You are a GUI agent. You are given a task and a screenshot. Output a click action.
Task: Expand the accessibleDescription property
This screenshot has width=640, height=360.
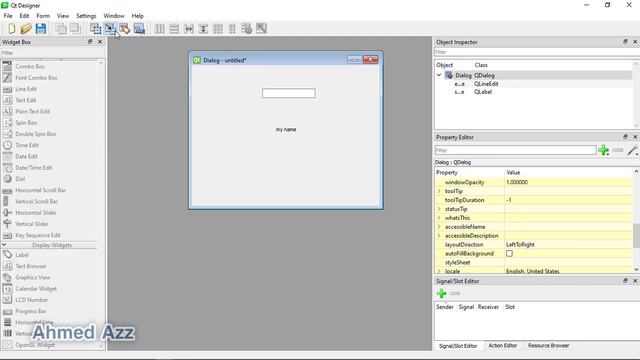[439, 236]
